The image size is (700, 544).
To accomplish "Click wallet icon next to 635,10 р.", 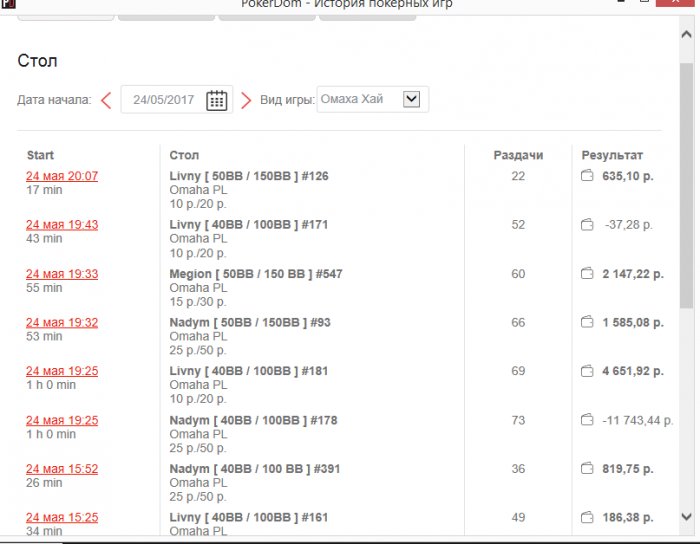I will pyautogui.click(x=587, y=175).
